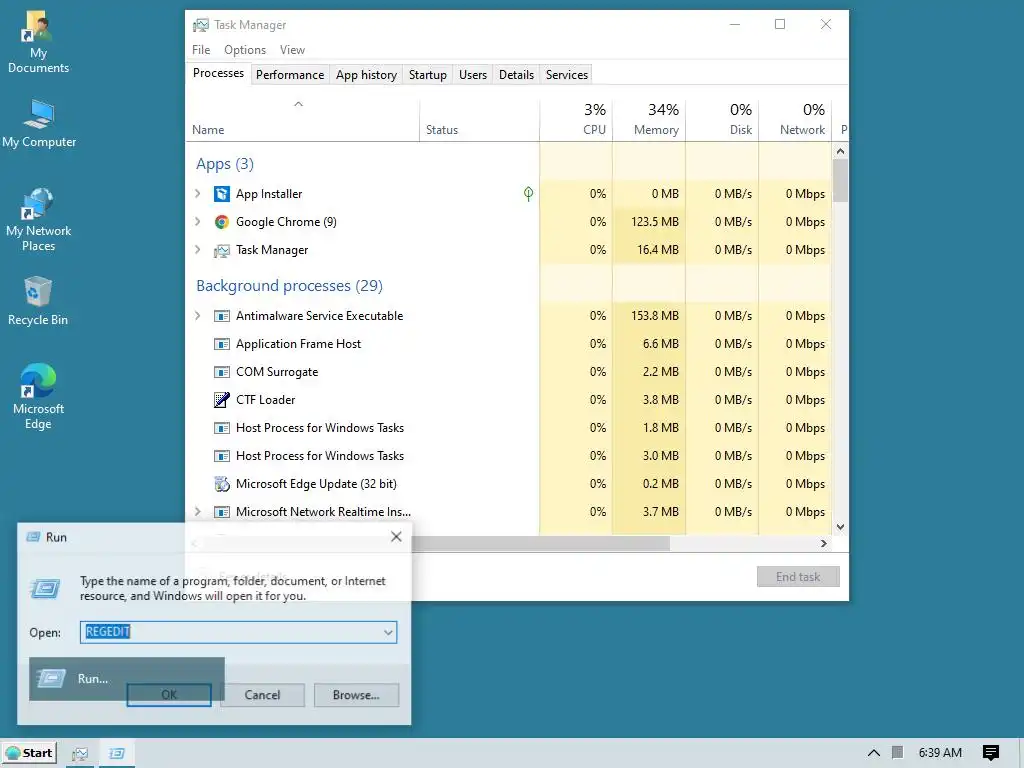Sort by the CPU column header
Screen dimensions: 1024x768
point(577,120)
